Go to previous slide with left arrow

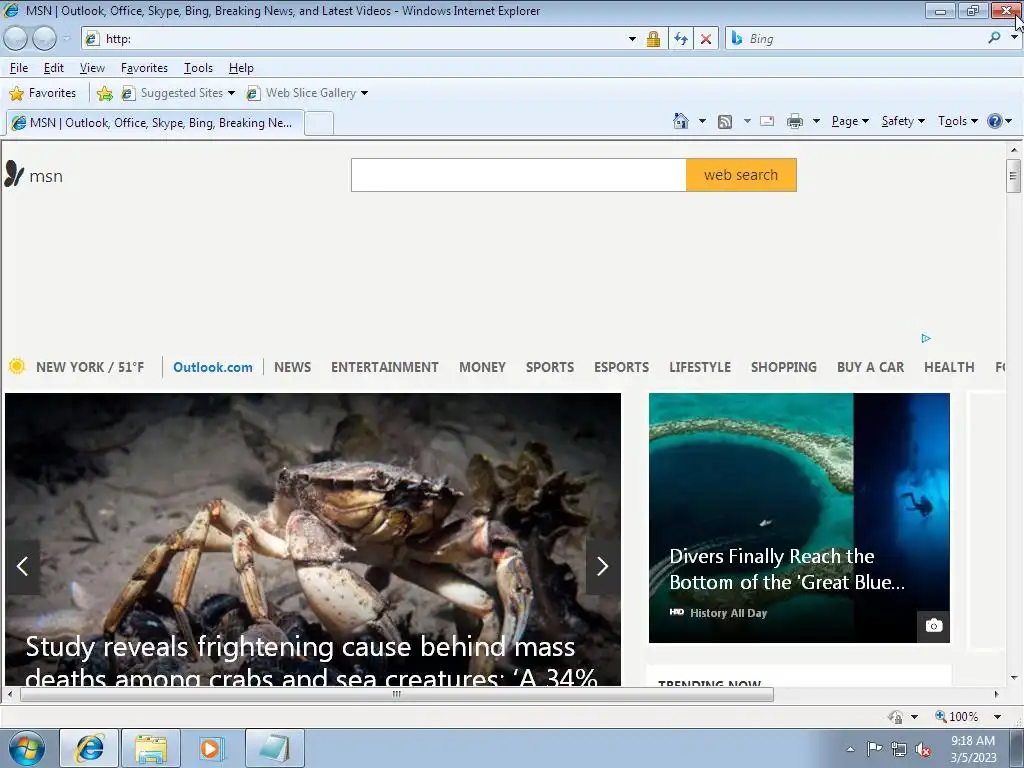tap(22, 566)
